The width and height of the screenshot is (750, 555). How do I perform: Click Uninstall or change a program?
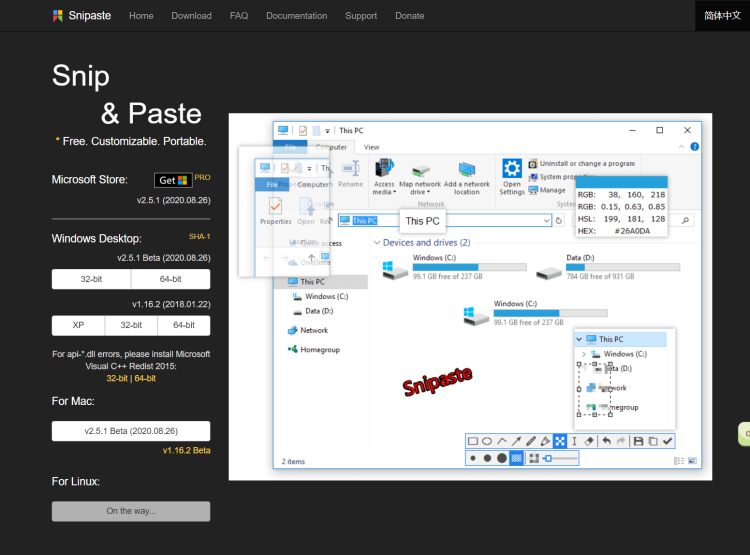click(x=582, y=164)
